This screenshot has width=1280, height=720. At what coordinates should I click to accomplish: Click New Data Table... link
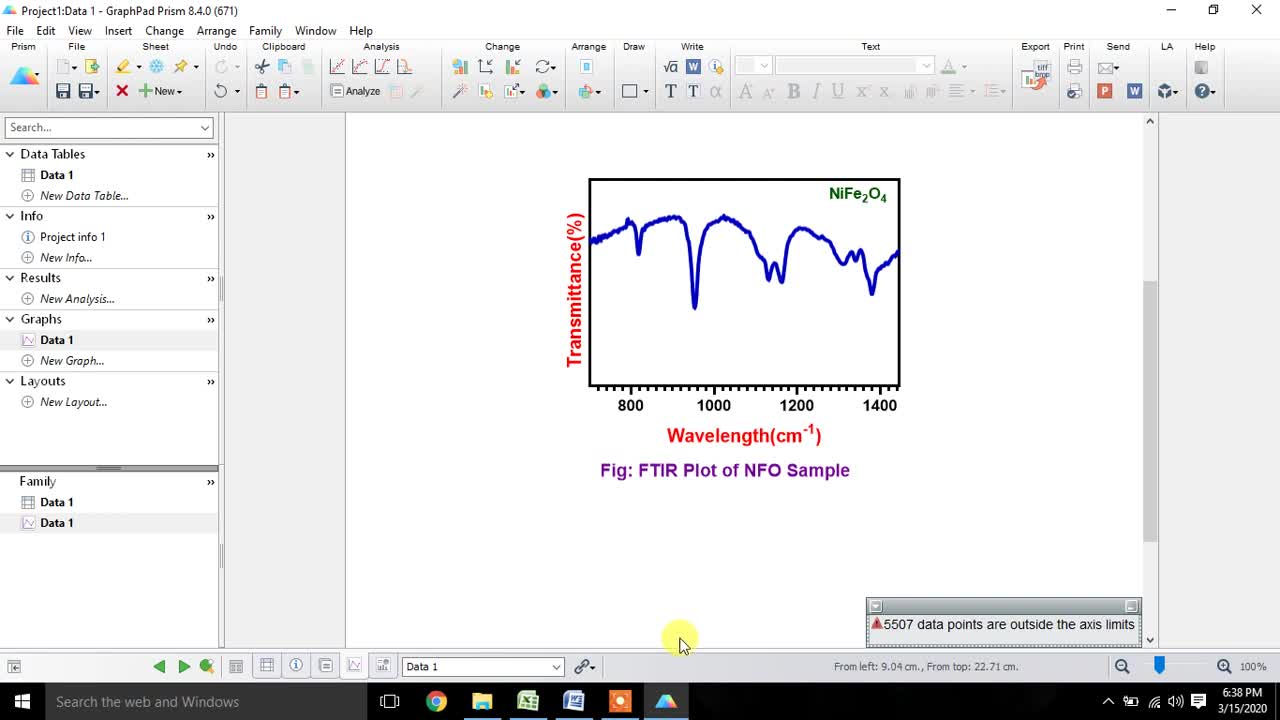click(x=84, y=196)
